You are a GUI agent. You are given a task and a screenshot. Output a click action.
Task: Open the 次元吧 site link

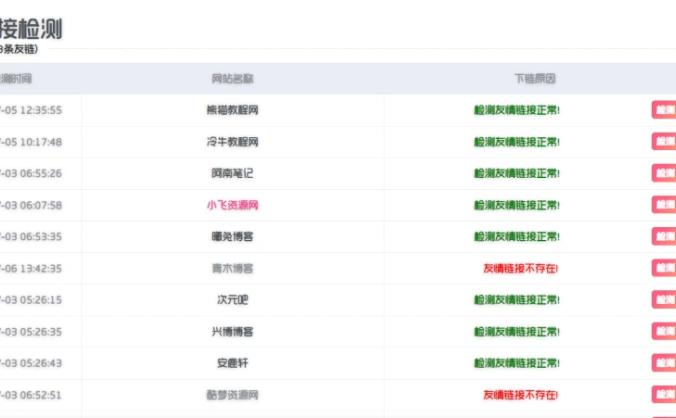tap(232, 300)
